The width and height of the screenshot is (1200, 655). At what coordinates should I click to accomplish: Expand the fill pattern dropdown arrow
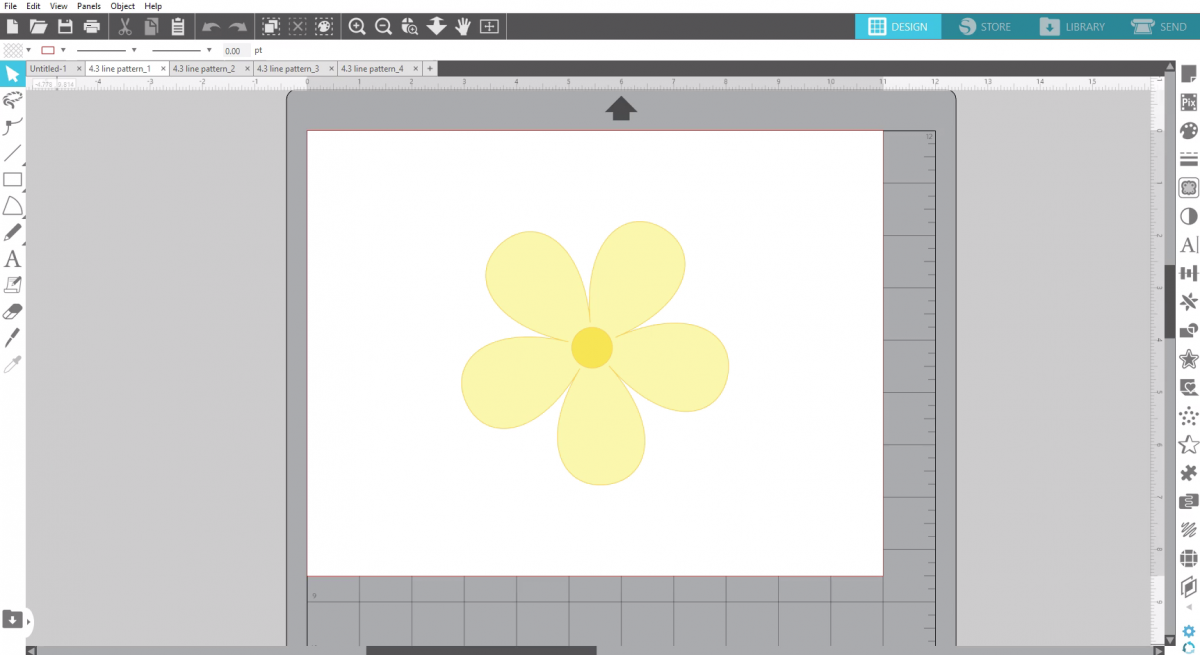[x=28, y=50]
